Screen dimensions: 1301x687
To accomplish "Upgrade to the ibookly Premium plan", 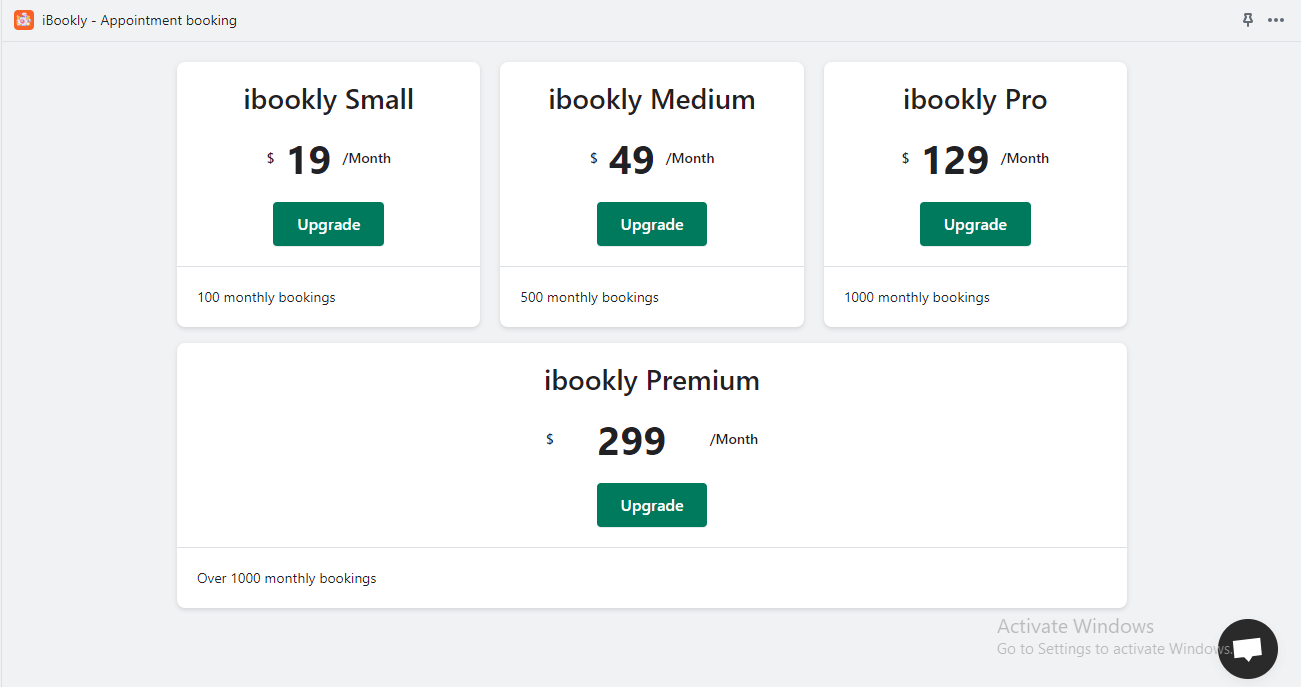I will point(652,505).
